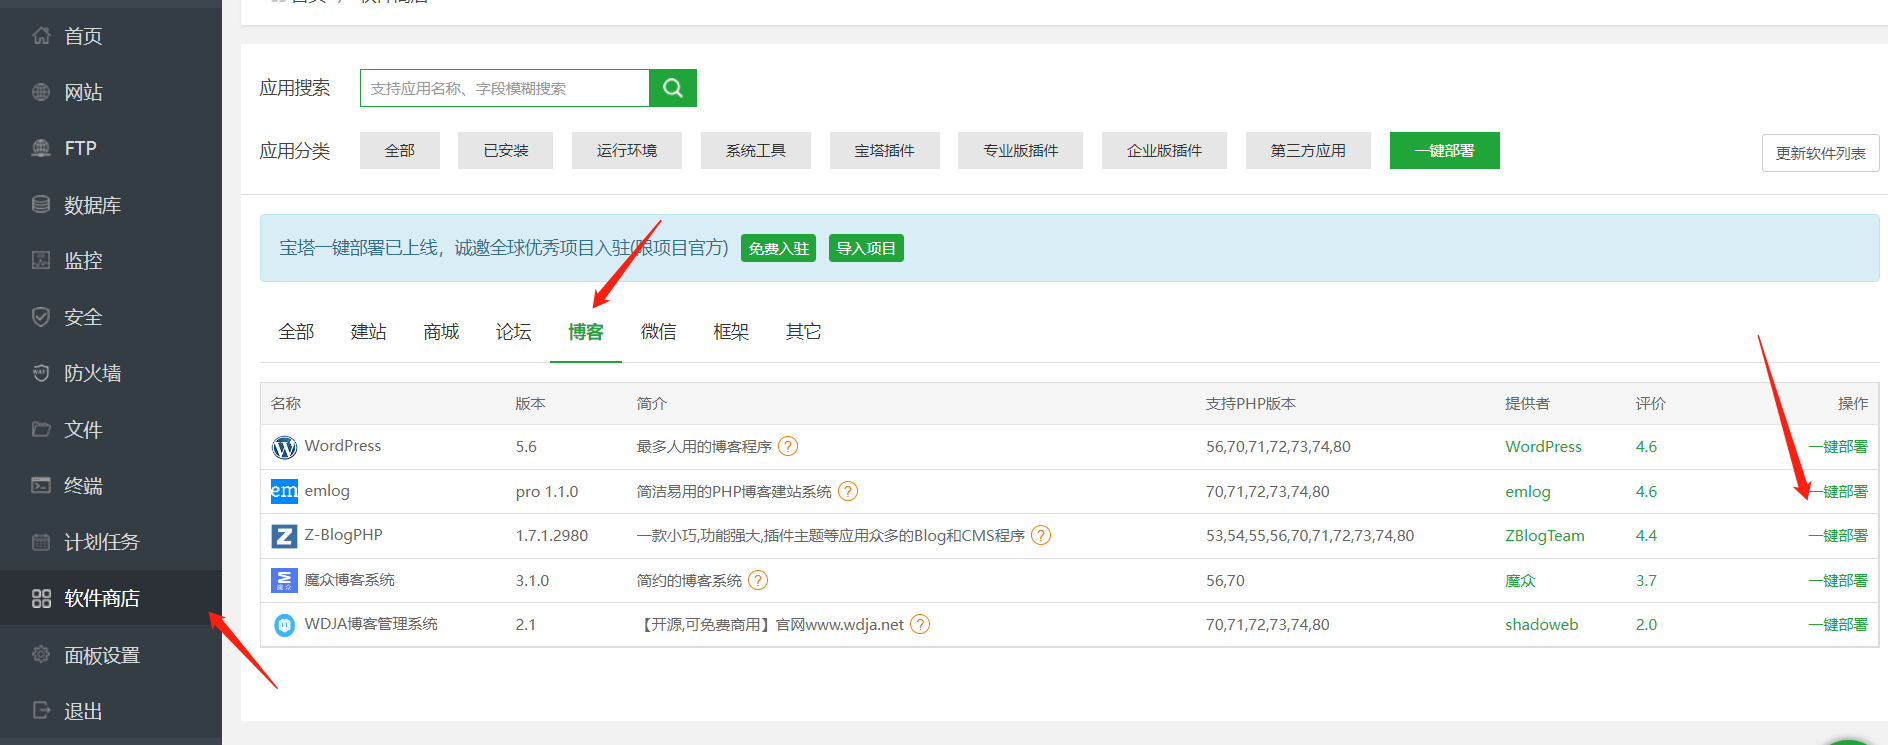This screenshot has width=1888, height=745.
Task: Deploy WDJA博客管理系统 with 一键部署 link
Action: pos(1838,625)
